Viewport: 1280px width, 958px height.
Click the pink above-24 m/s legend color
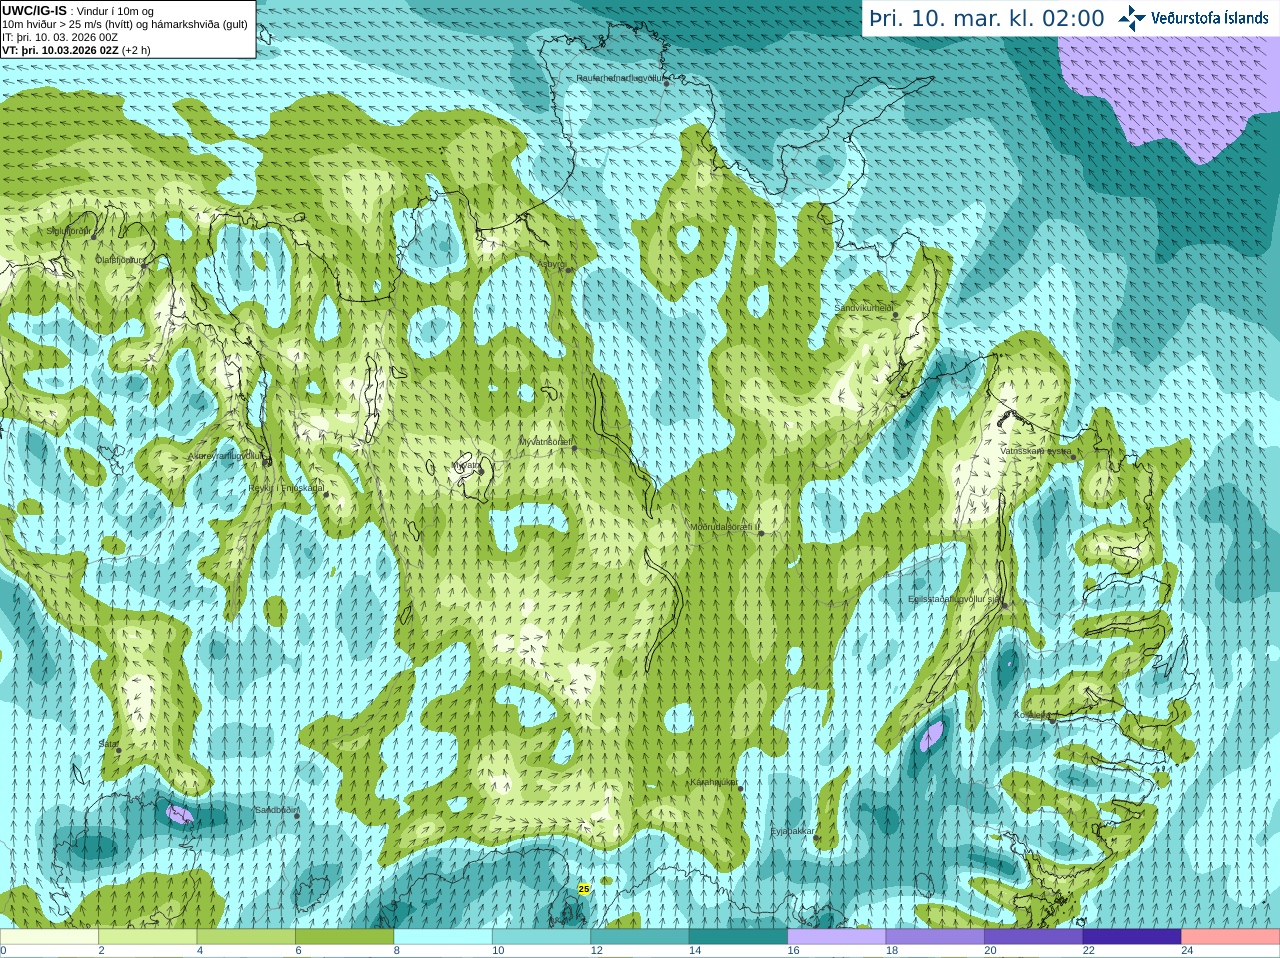tap(1231, 937)
